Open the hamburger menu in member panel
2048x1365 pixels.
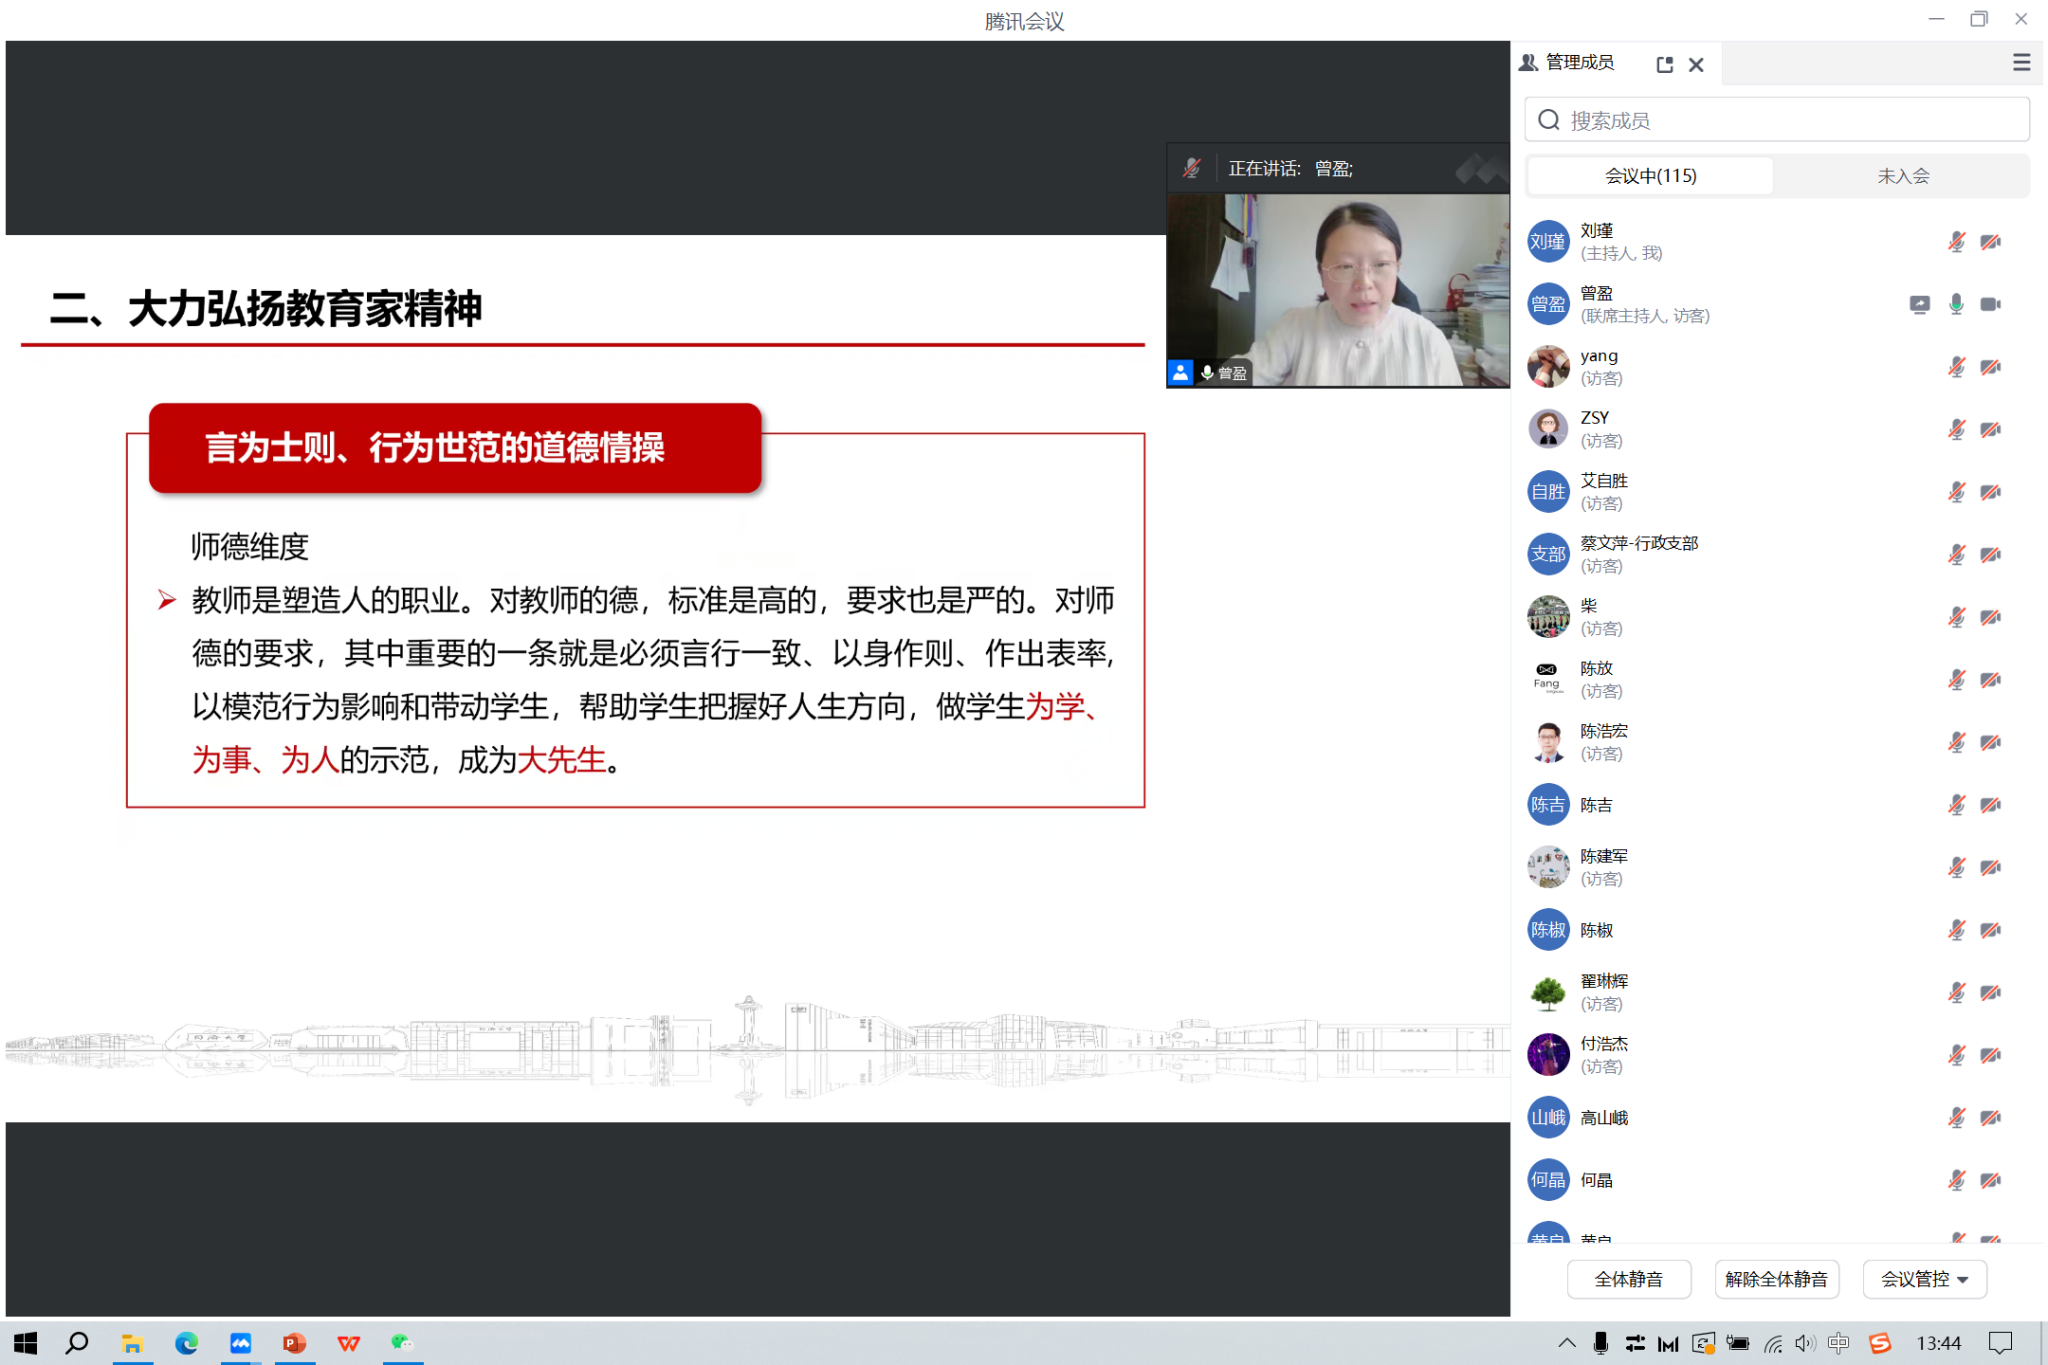(x=2021, y=63)
